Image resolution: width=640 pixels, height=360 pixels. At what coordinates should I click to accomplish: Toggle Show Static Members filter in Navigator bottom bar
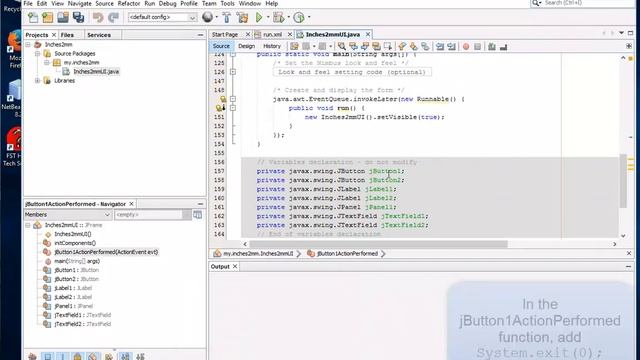(62, 357)
